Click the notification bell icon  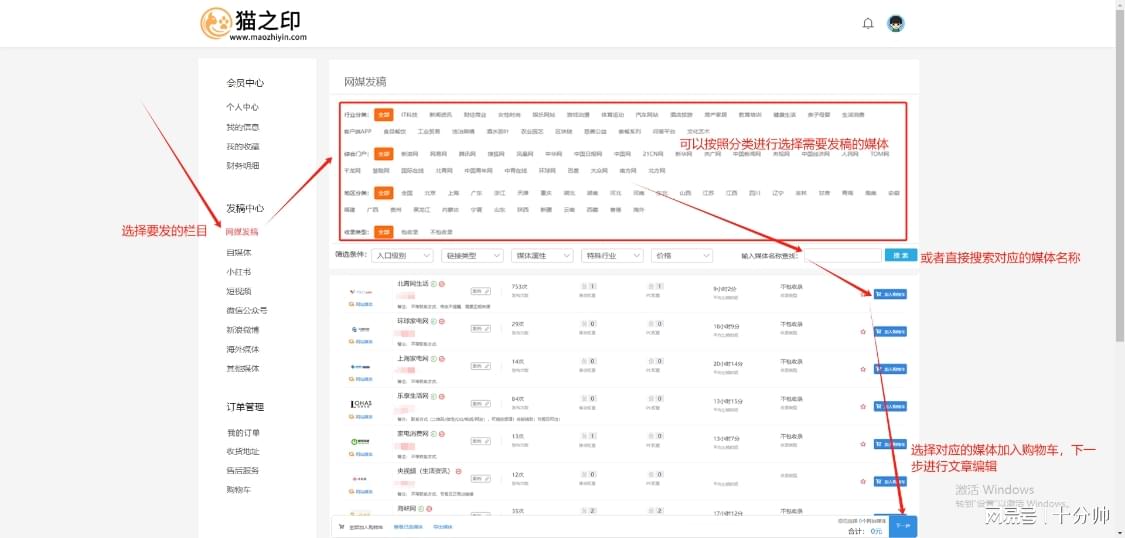coord(867,23)
